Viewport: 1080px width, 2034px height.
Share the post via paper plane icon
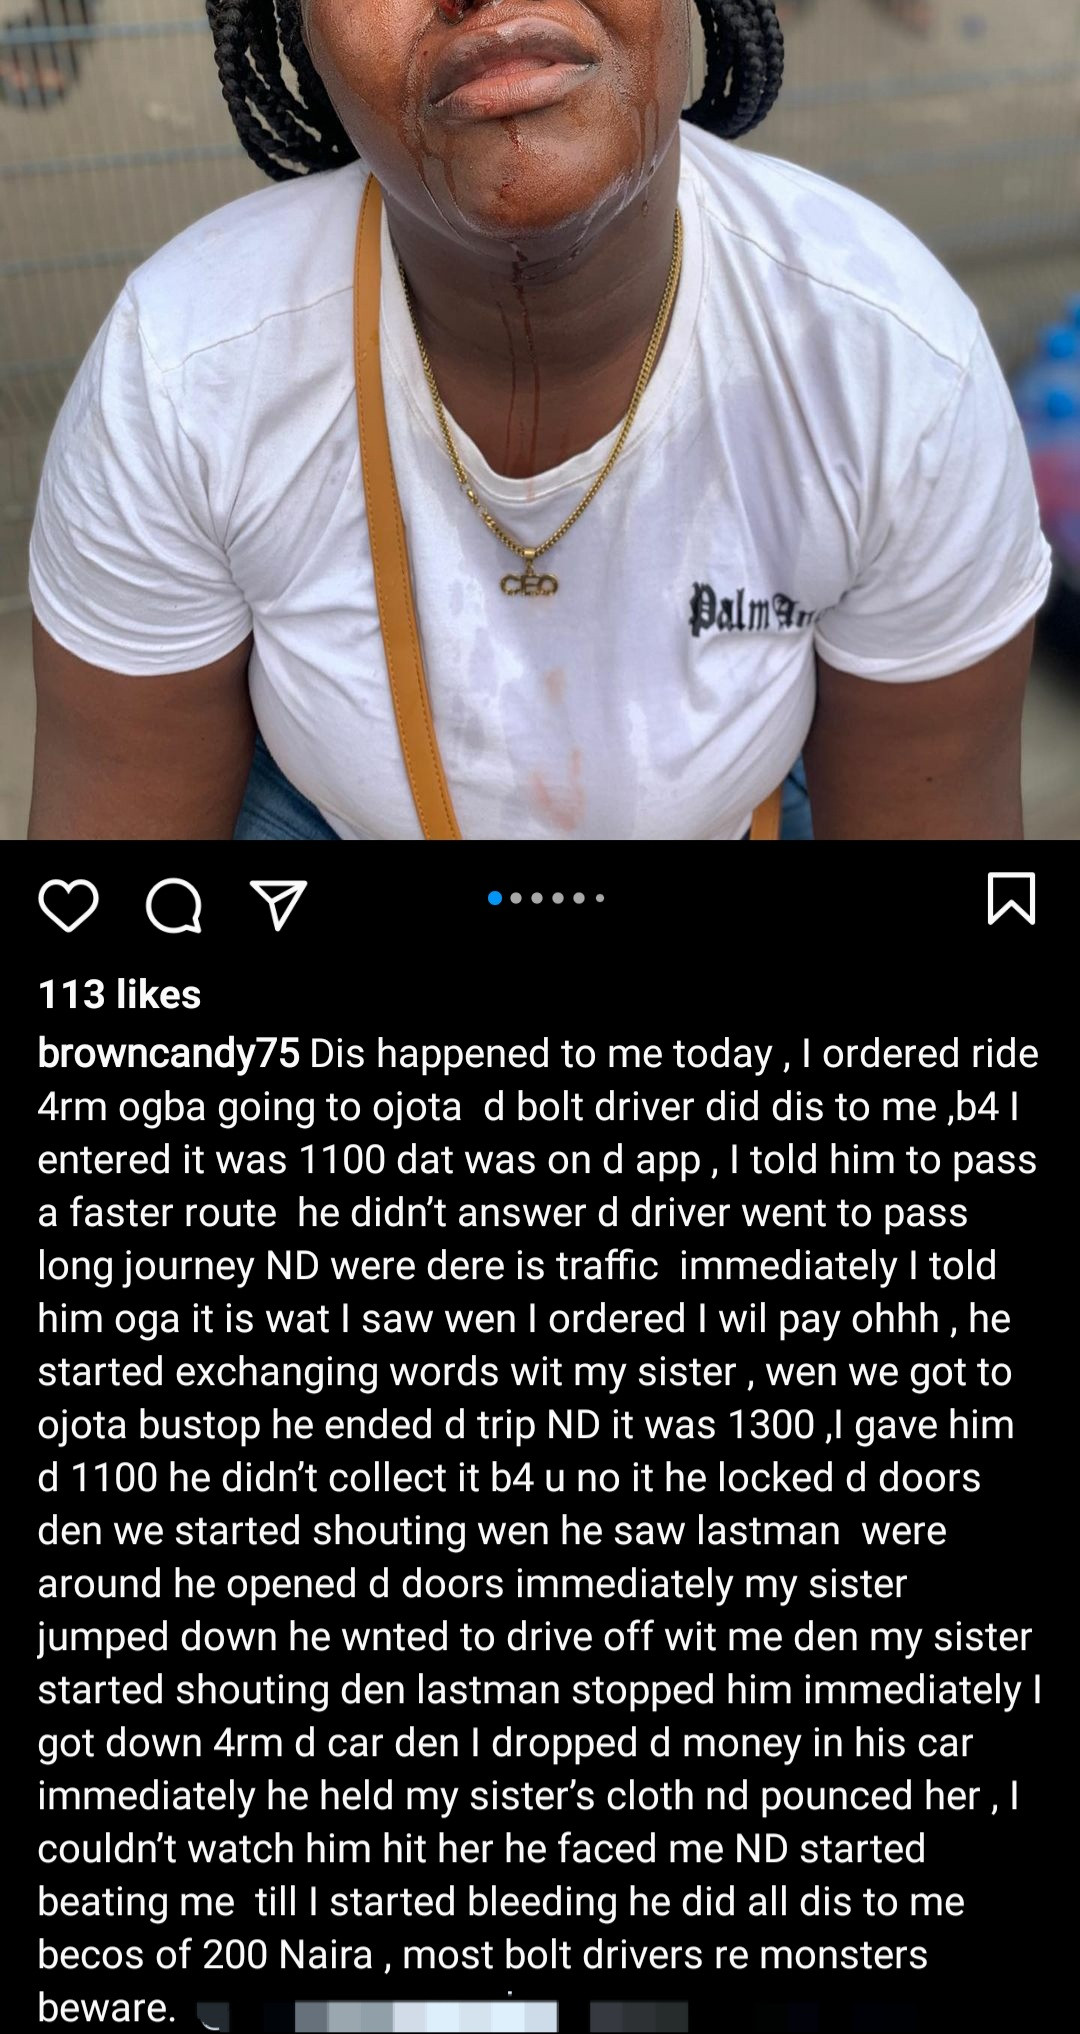pyautogui.click(x=278, y=906)
